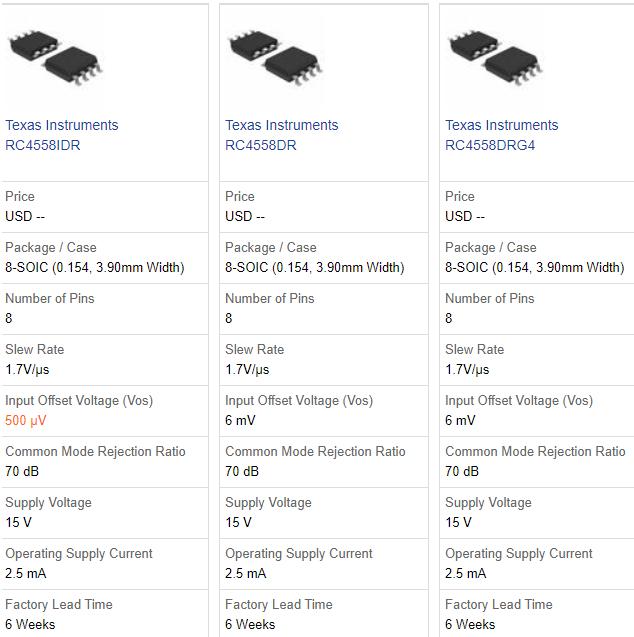Open the RC4558IDR part number link
Image resolution: width=634 pixels, height=637 pixels.
click(x=43, y=145)
